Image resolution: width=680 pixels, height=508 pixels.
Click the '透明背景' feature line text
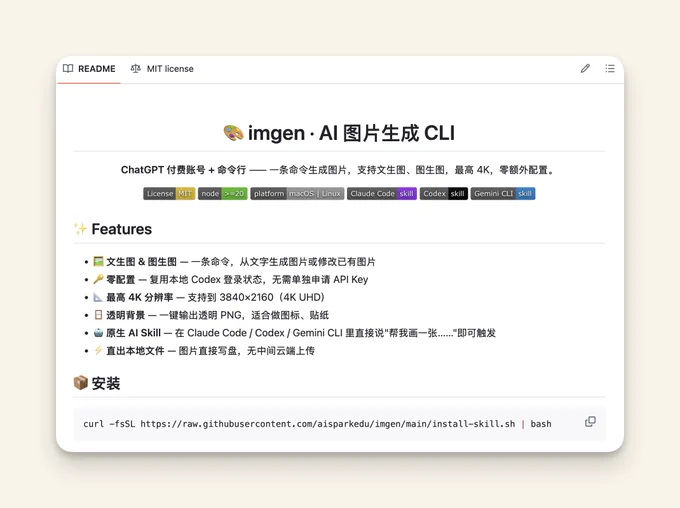point(217,315)
